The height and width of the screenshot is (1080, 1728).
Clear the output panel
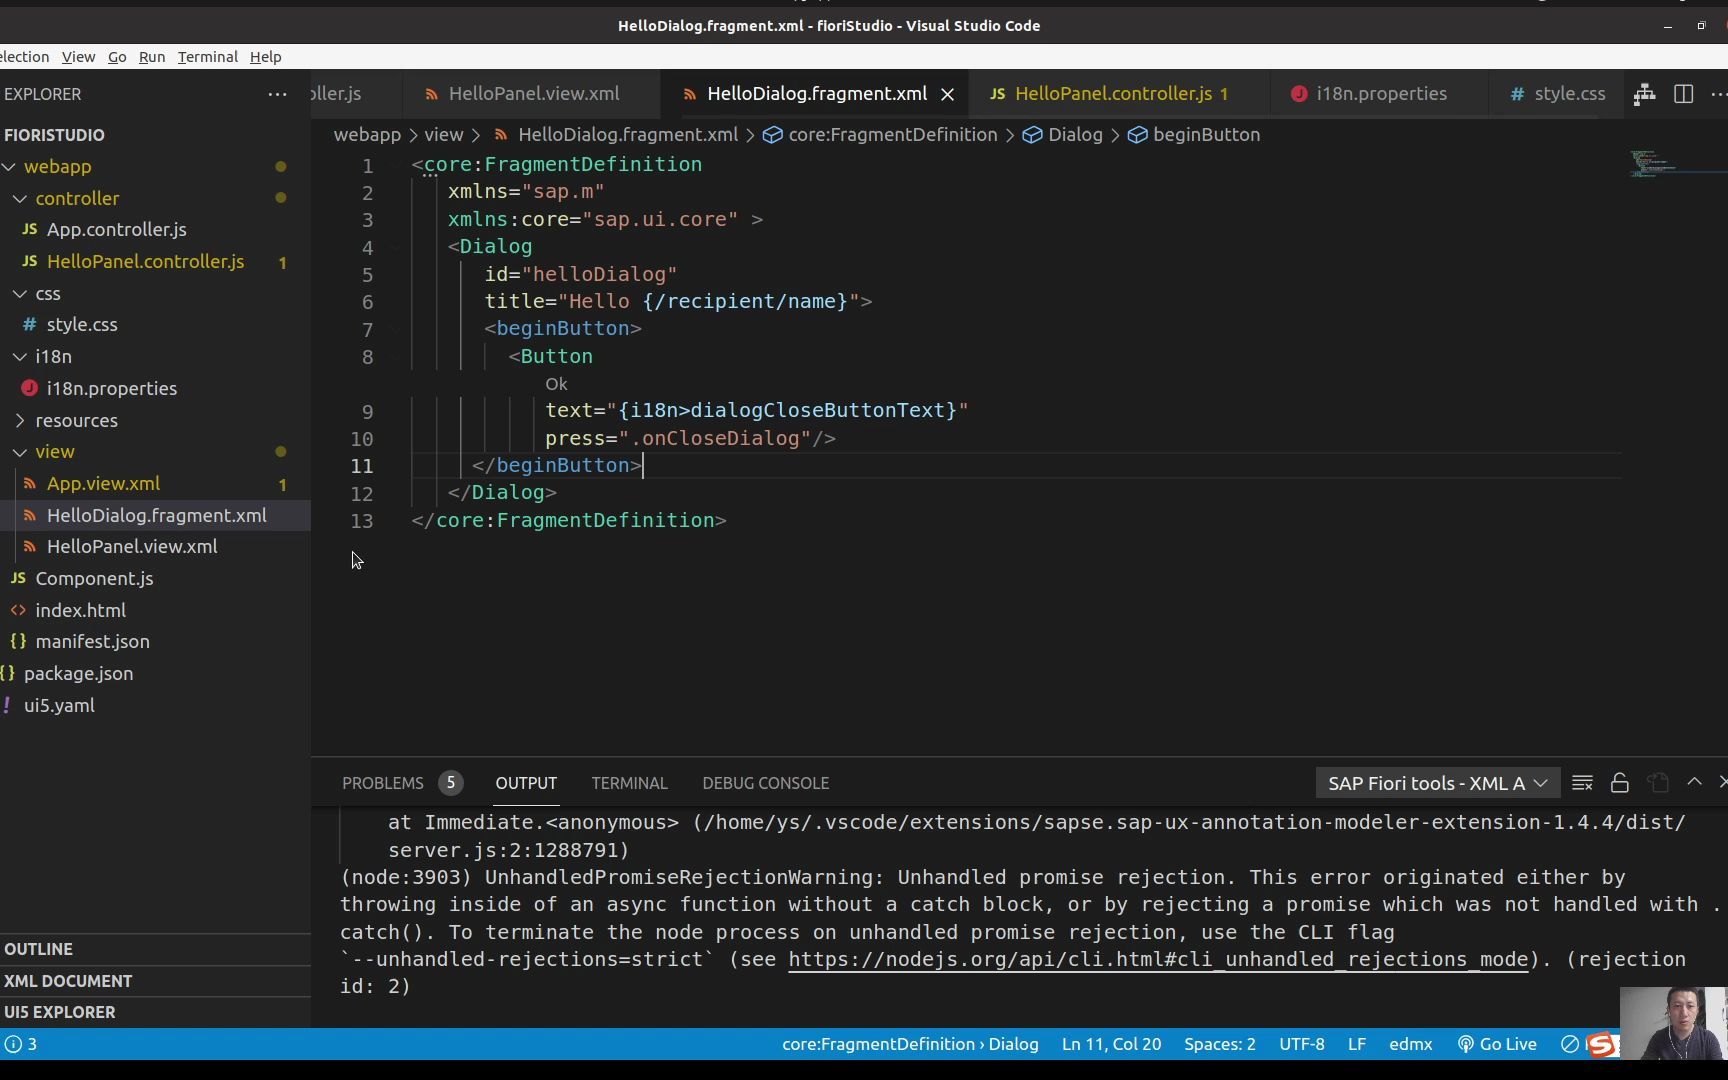tap(1582, 783)
